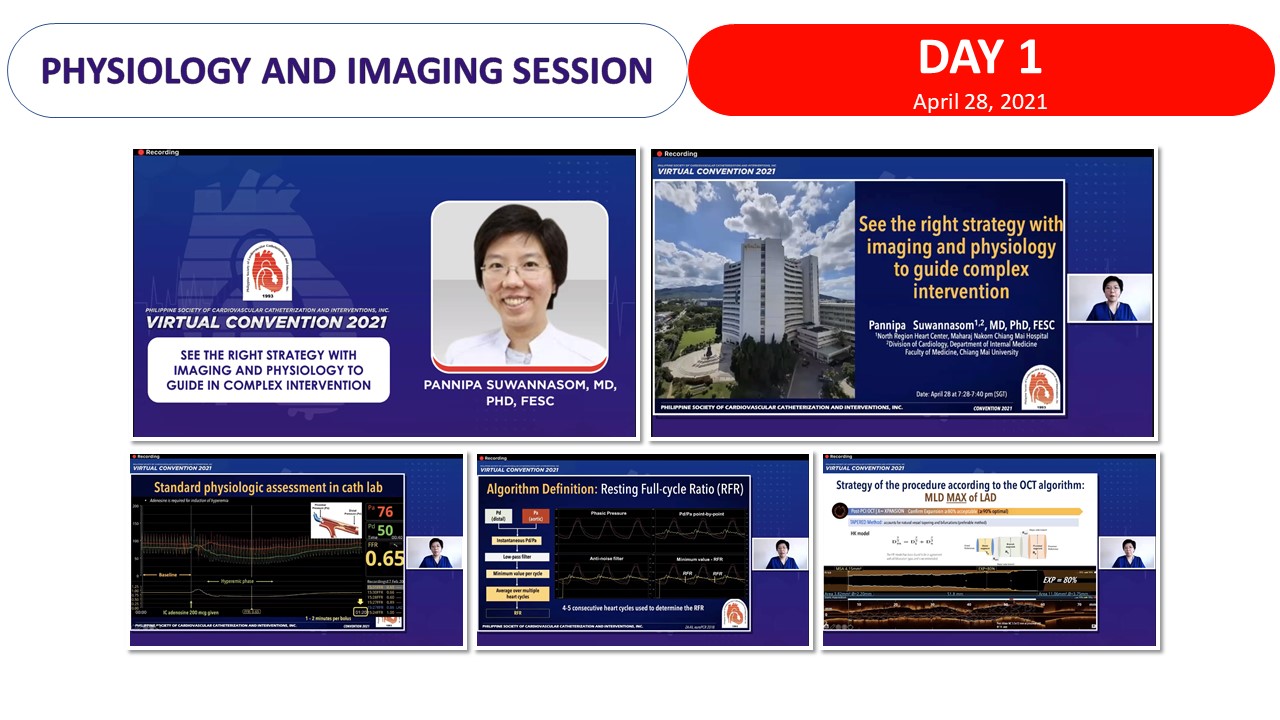Image resolution: width=1280 pixels, height=720 pixels.
Task: Open the Standard physiologic assessment slide thumbnail
Action: tap(297, 550)
